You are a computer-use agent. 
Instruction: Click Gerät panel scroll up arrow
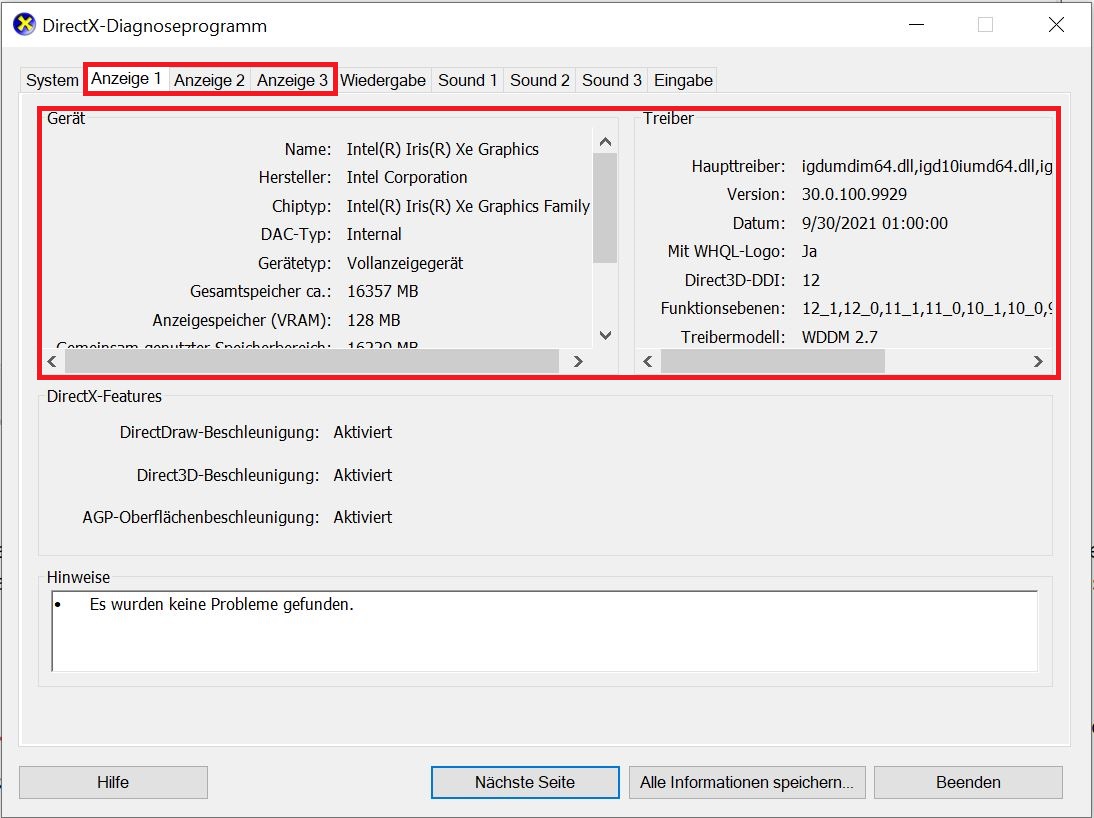coord(605,142)
